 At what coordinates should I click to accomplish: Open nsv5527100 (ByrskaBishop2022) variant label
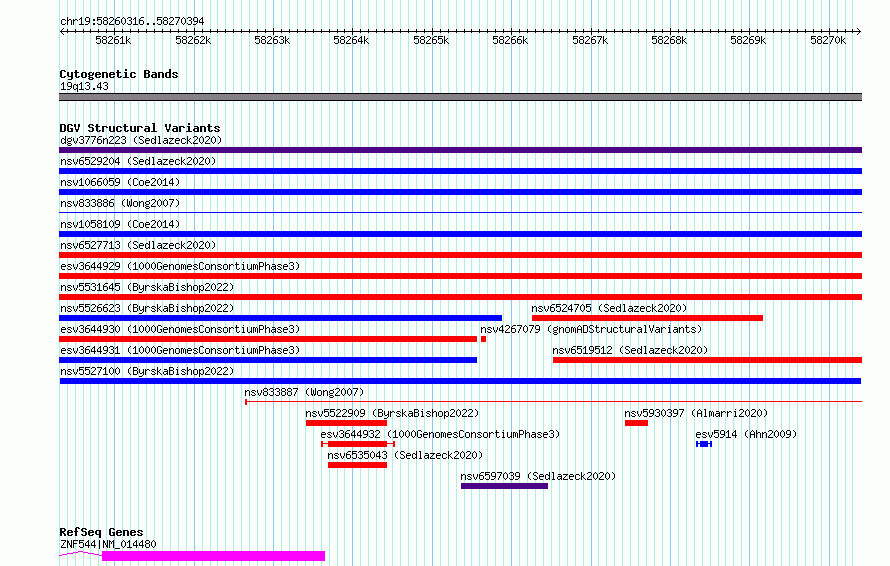tap(147, 371)
